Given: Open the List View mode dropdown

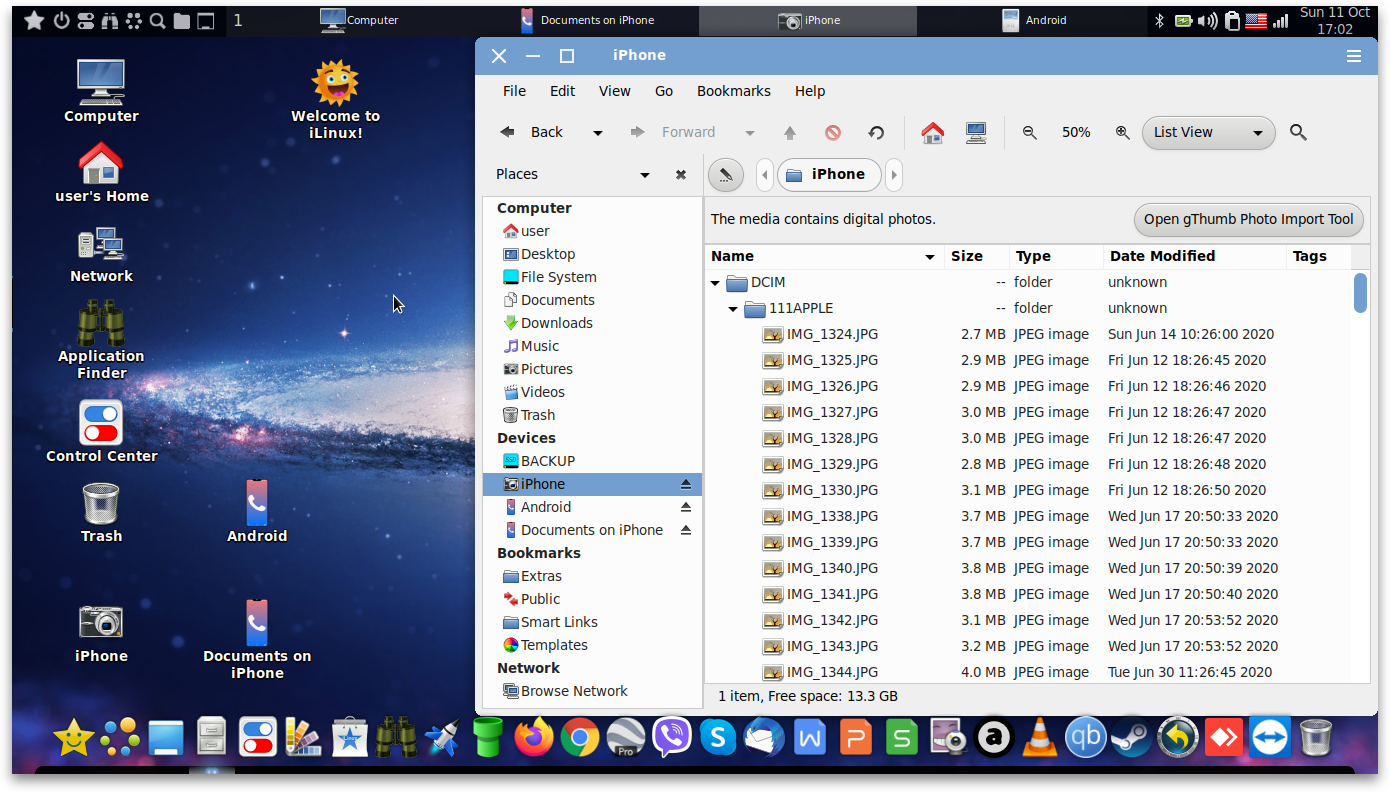Looking at the screenshot, I should [1208, 133].
